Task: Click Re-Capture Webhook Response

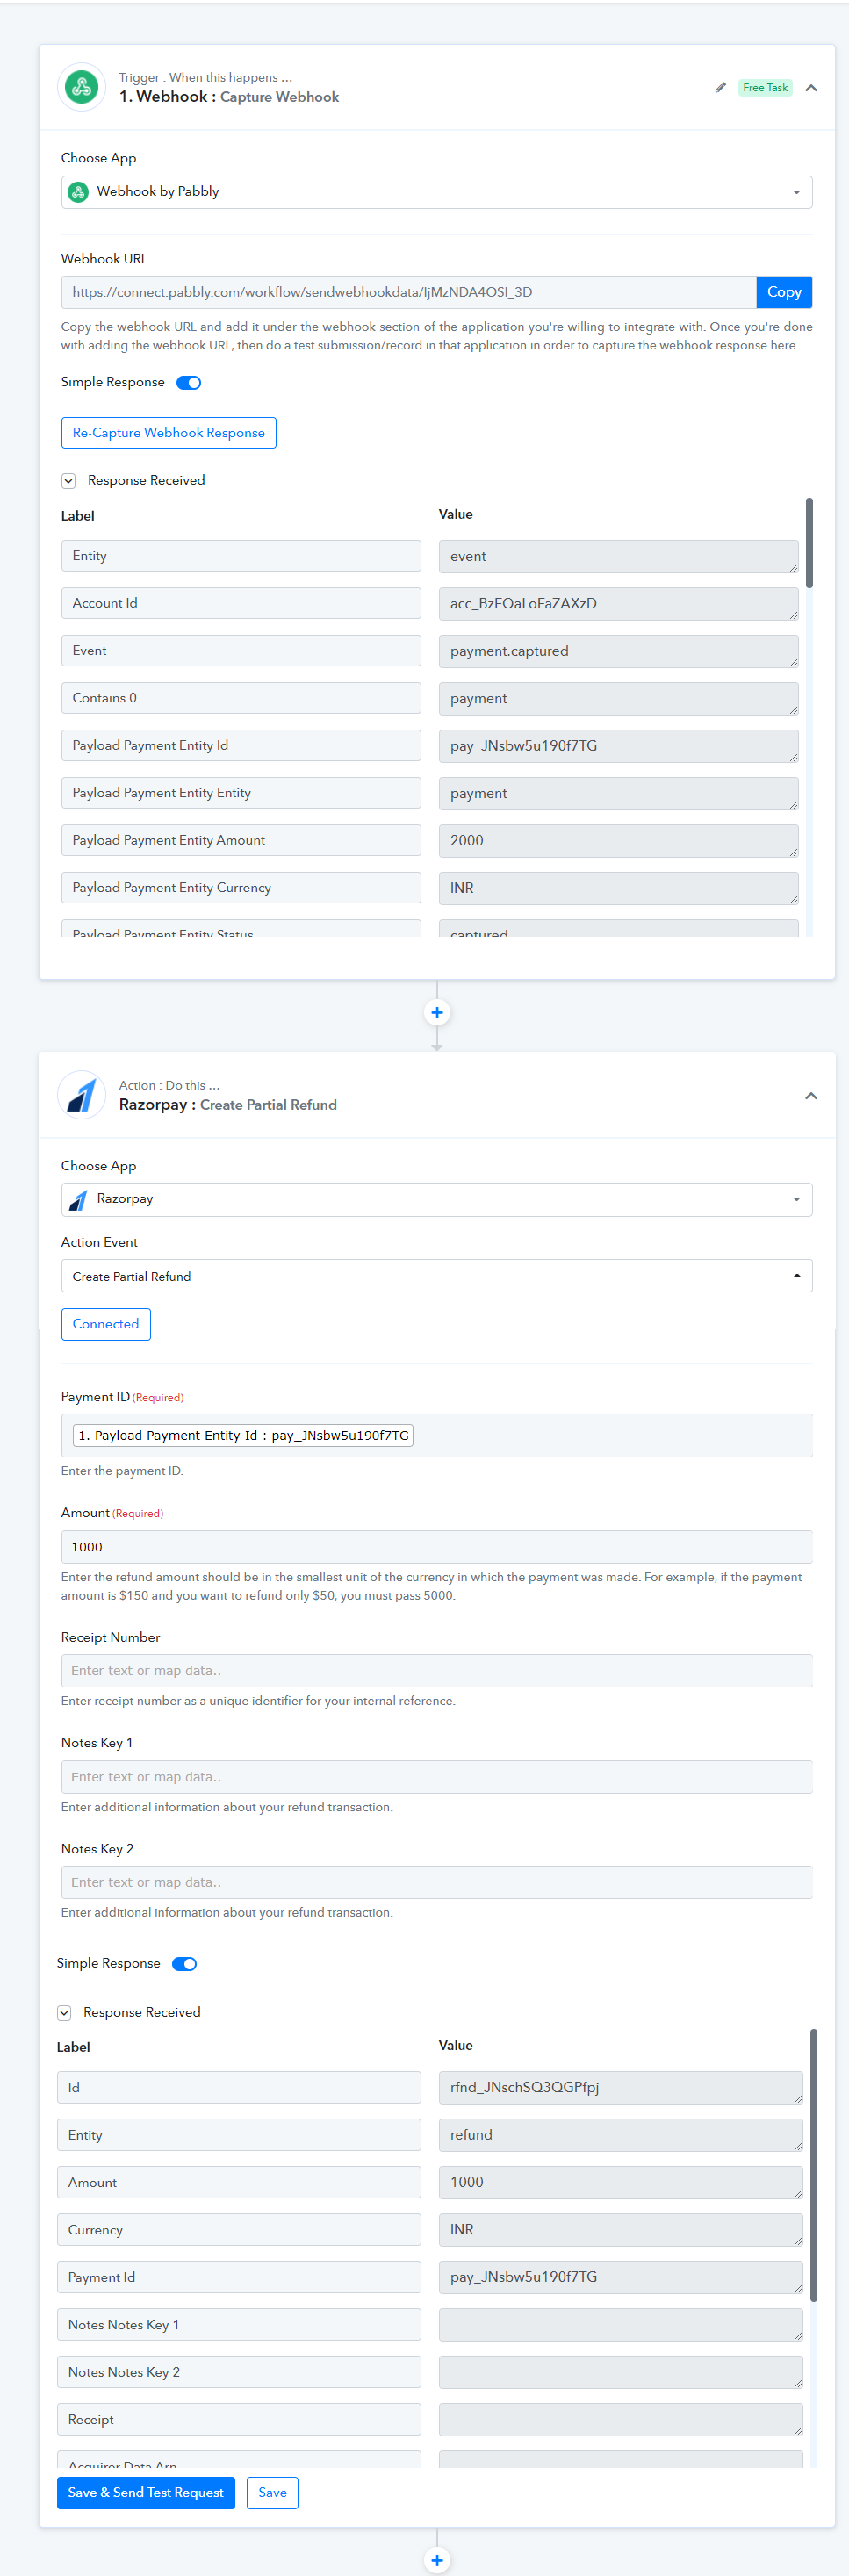Action: 169,433
